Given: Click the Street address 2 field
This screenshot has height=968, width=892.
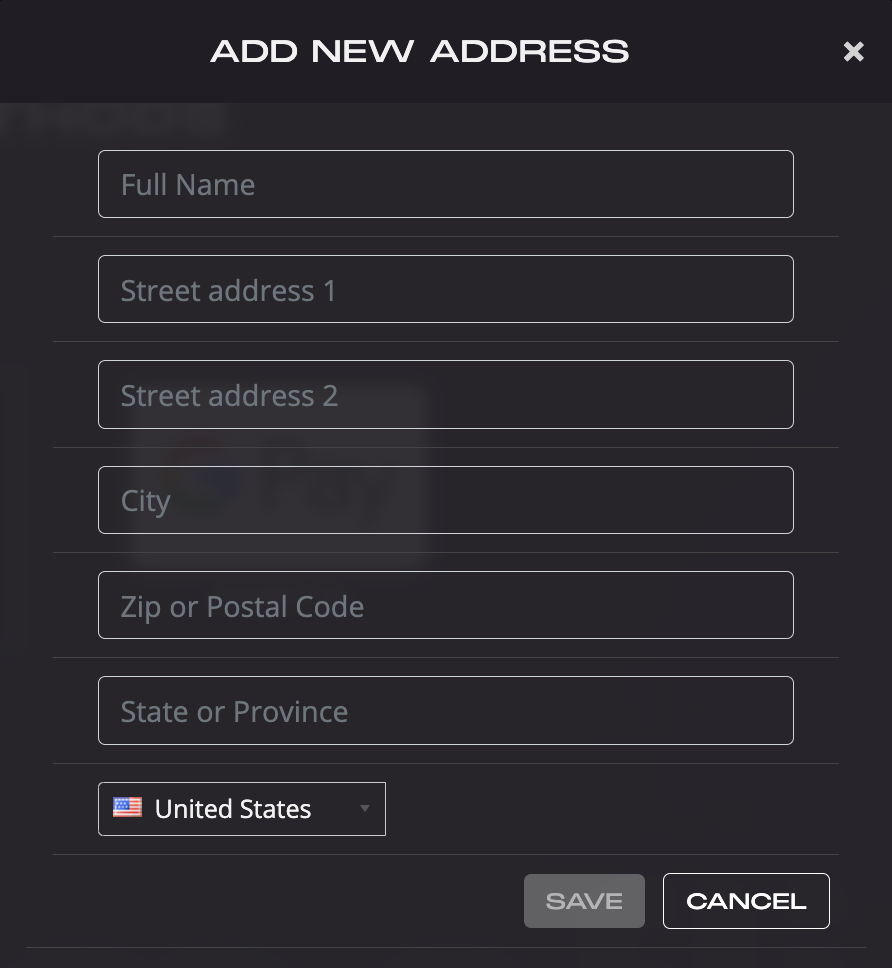Looking at the screenshot, I should [445, 394].
